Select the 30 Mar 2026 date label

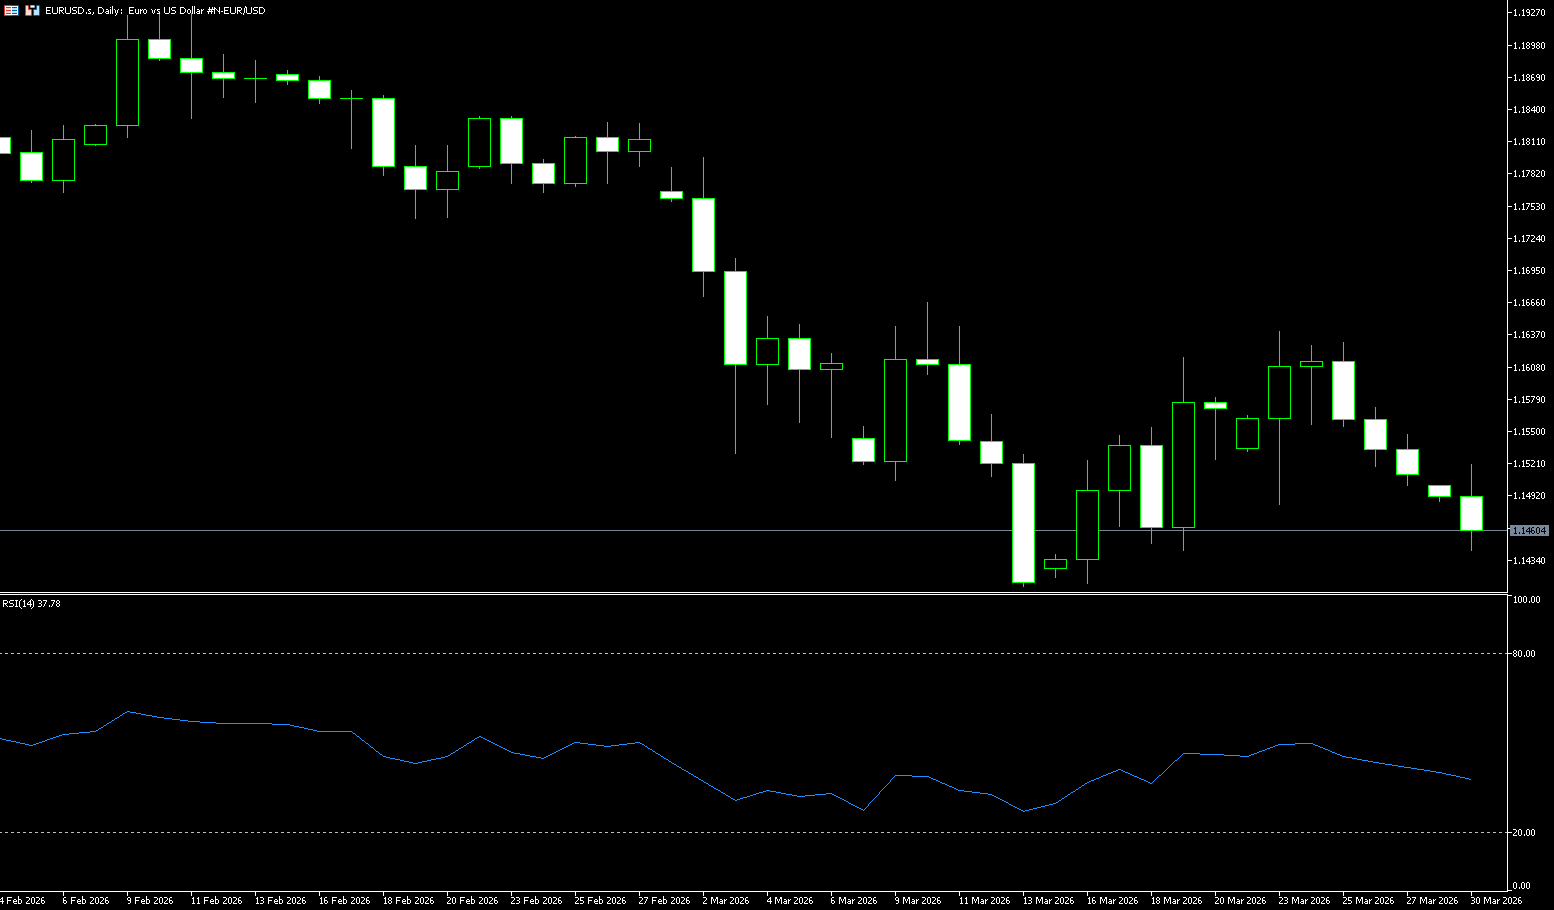click(1495, 901)
